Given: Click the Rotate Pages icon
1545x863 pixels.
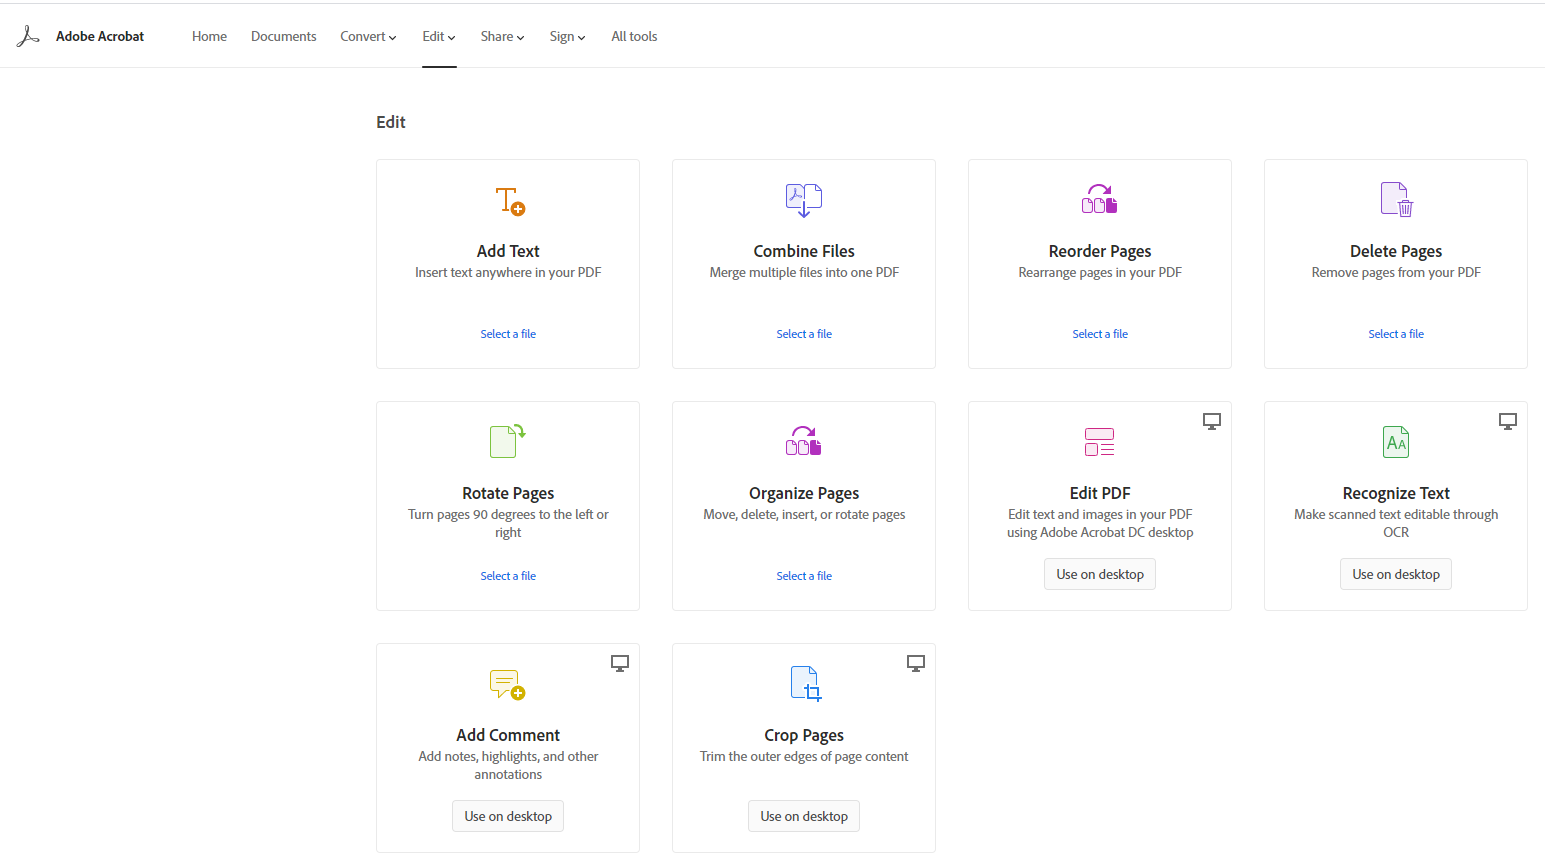Looking at the screenshot, I should (507, 441).
